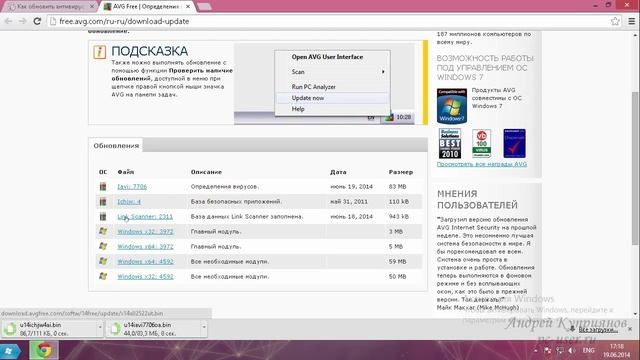Download the Ichjw: 4 file link
The height and width of the screenshot is (360, 640).
pyautogui.click(x=129, y=202)
